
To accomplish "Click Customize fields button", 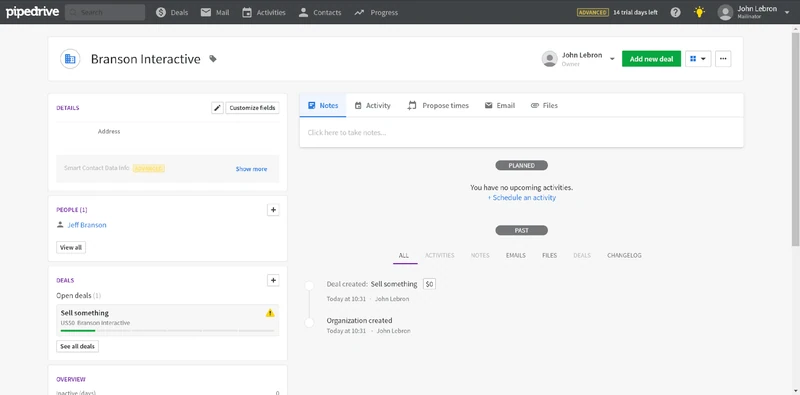I will (252, 108).
